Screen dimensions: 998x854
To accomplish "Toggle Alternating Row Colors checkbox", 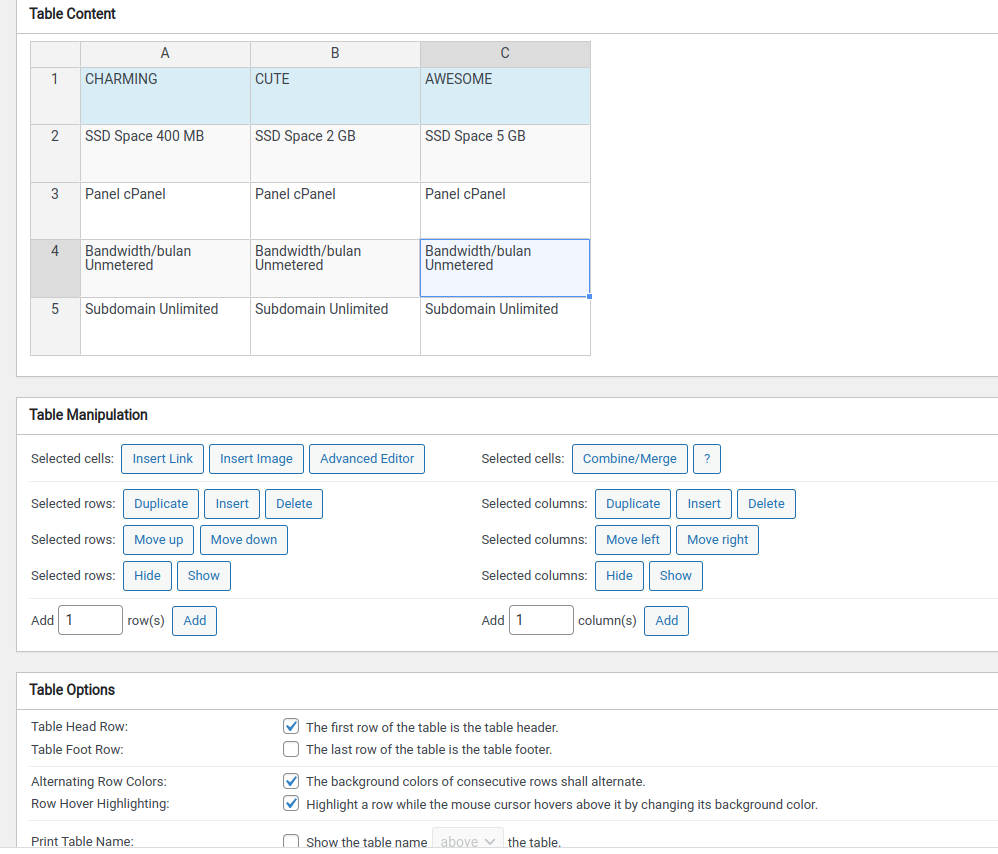I will coord(291,781).
